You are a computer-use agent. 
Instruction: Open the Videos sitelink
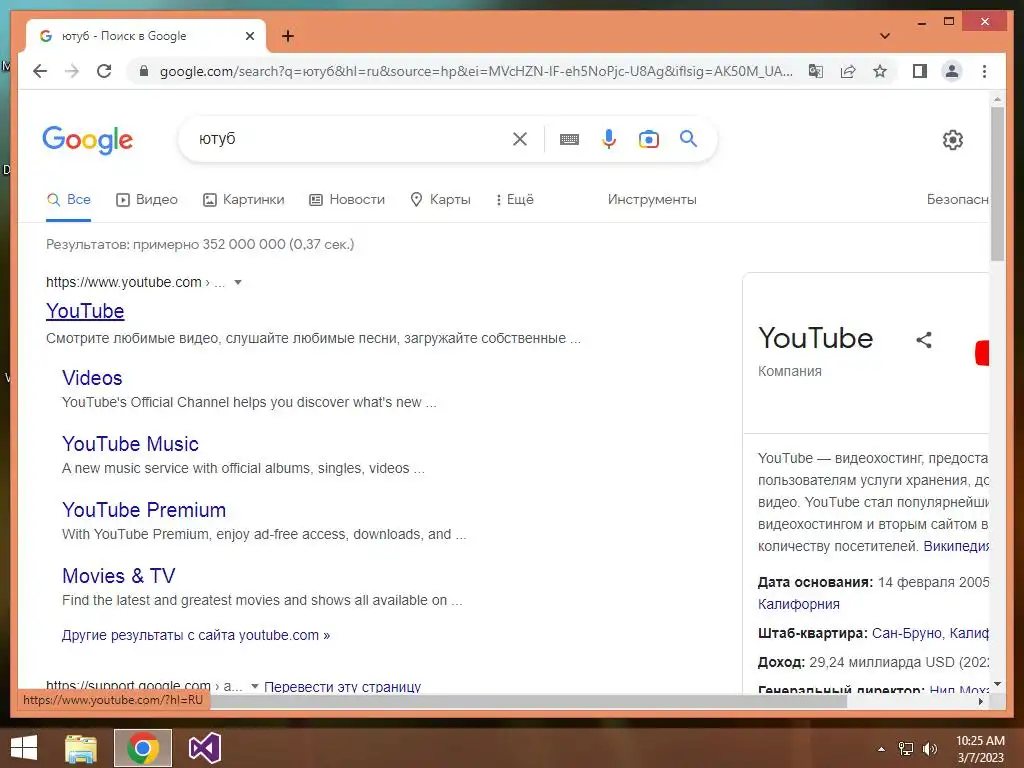click(x=92, y=378)
